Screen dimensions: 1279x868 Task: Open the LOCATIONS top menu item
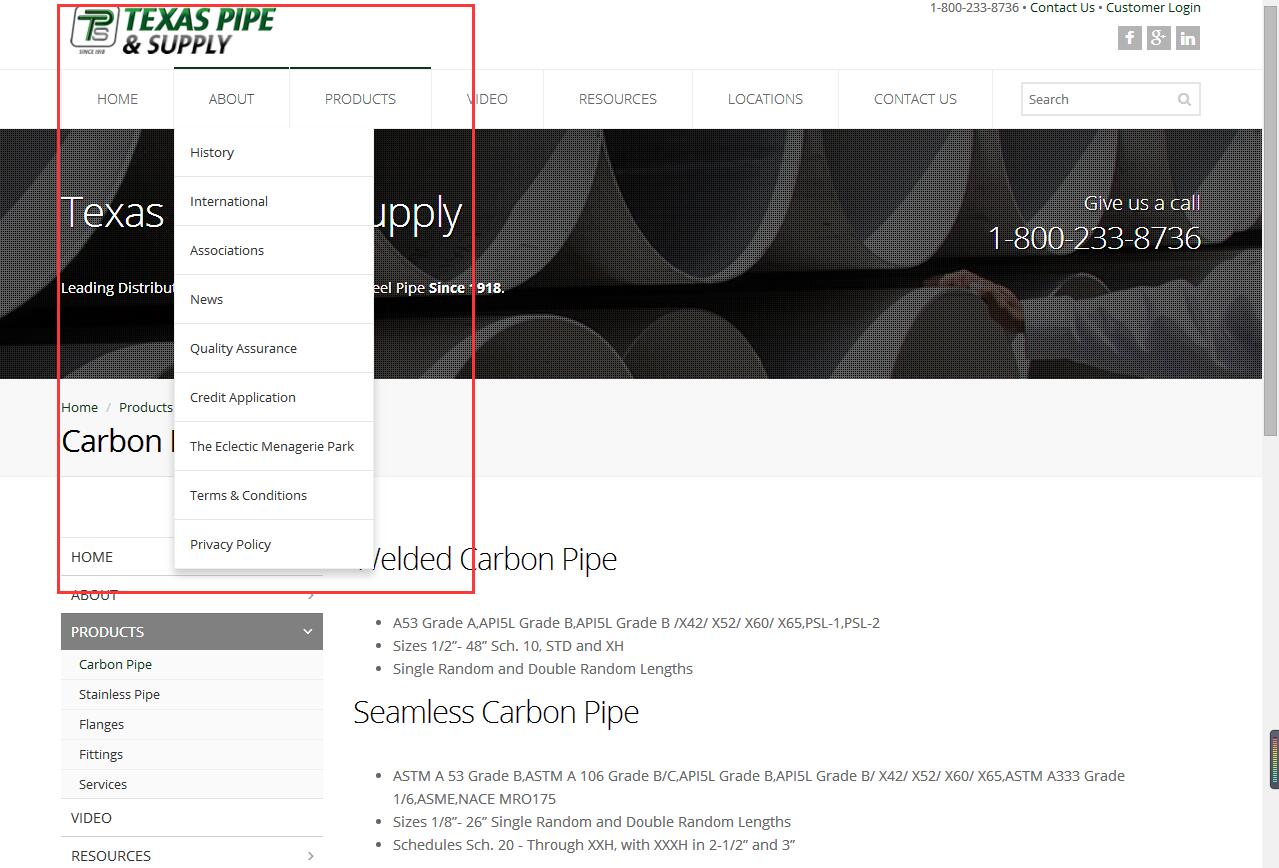pyautogui.click(x=765, y=99)
